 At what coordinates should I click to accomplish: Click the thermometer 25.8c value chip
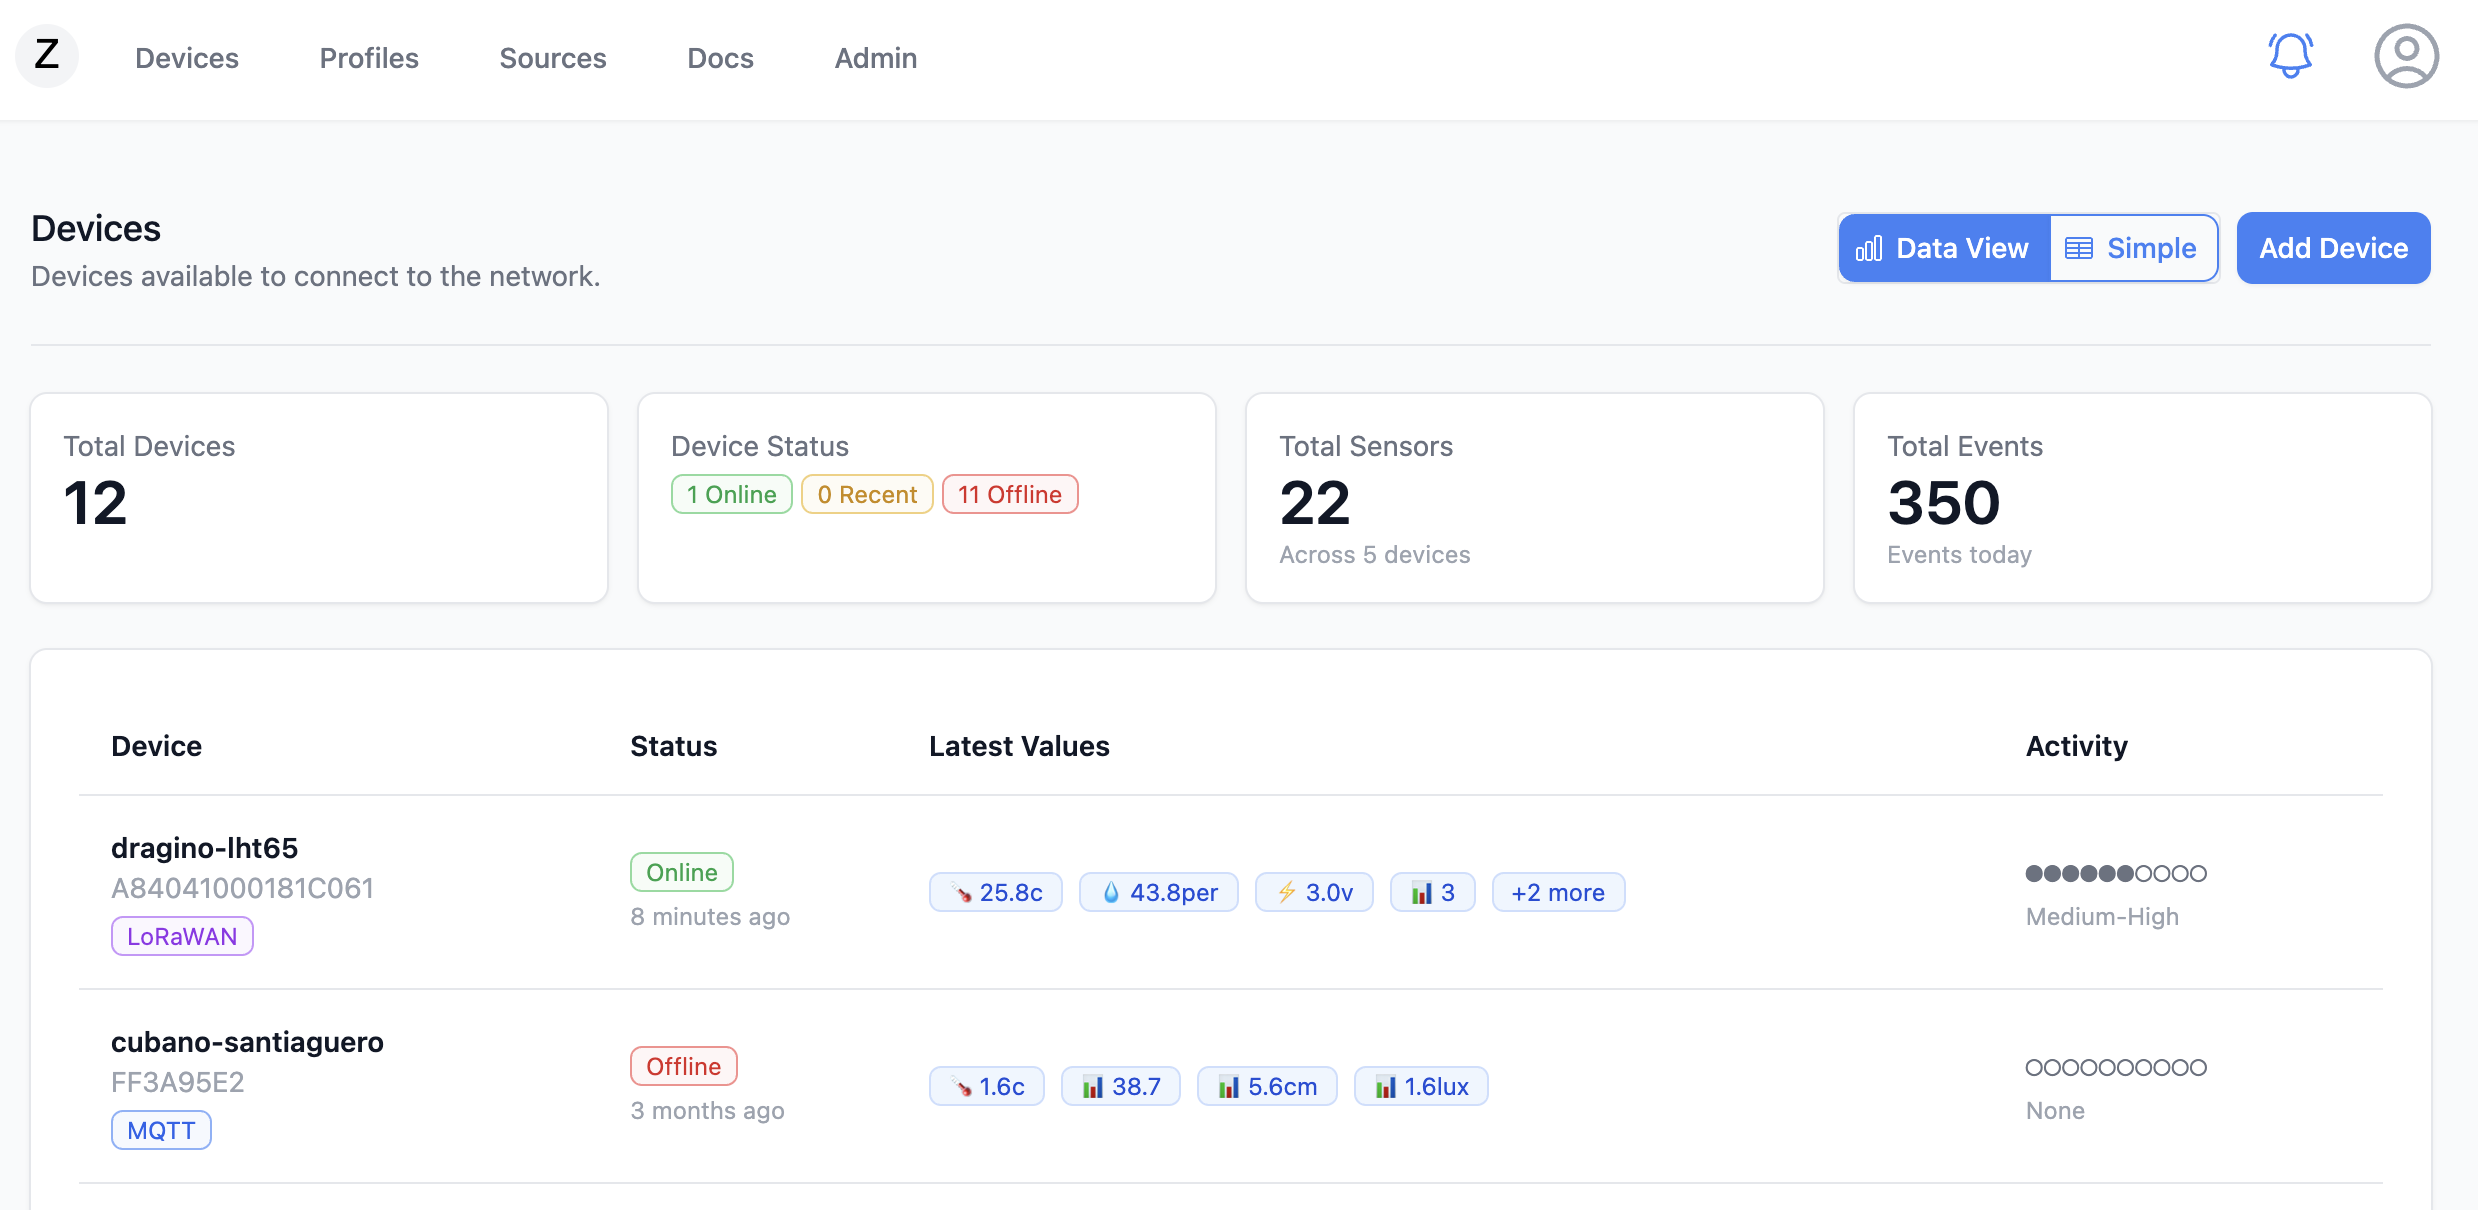pos(996,892)
